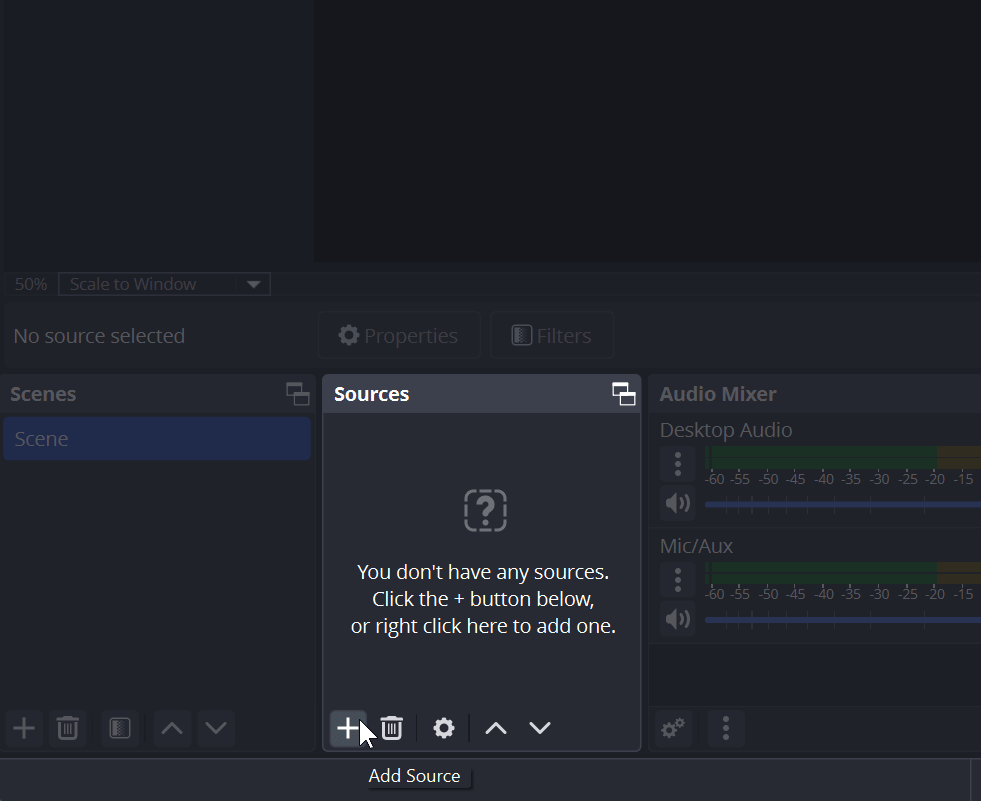Viewport: 981px width, 801px height.
Task: Open Desktop Audio options dots menu
Action: coord(677,463)
